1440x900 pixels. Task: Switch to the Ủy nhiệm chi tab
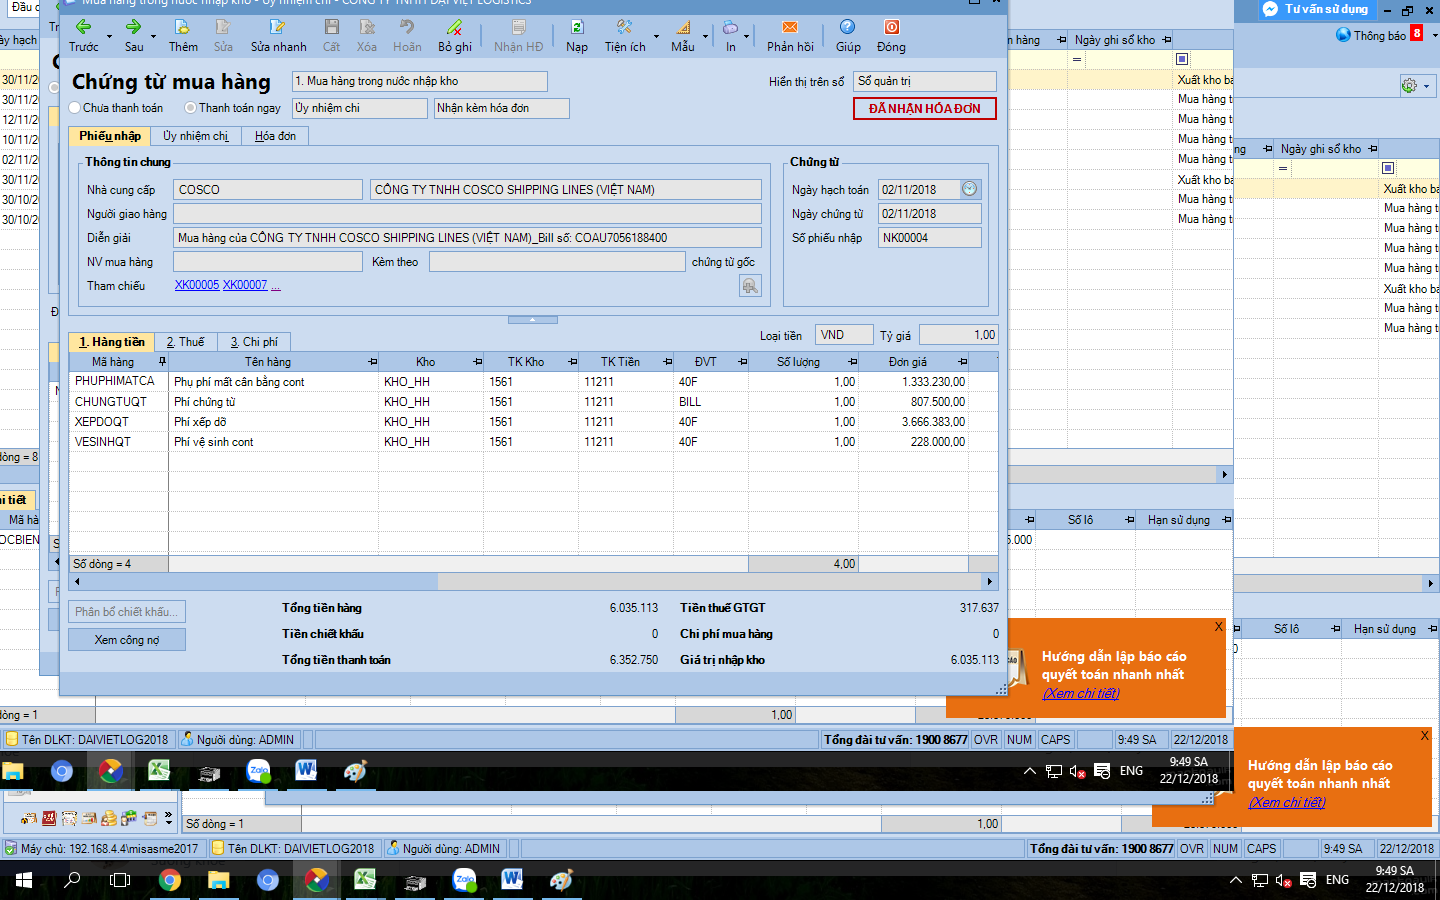pyautogui.click(x=195, y=136)
